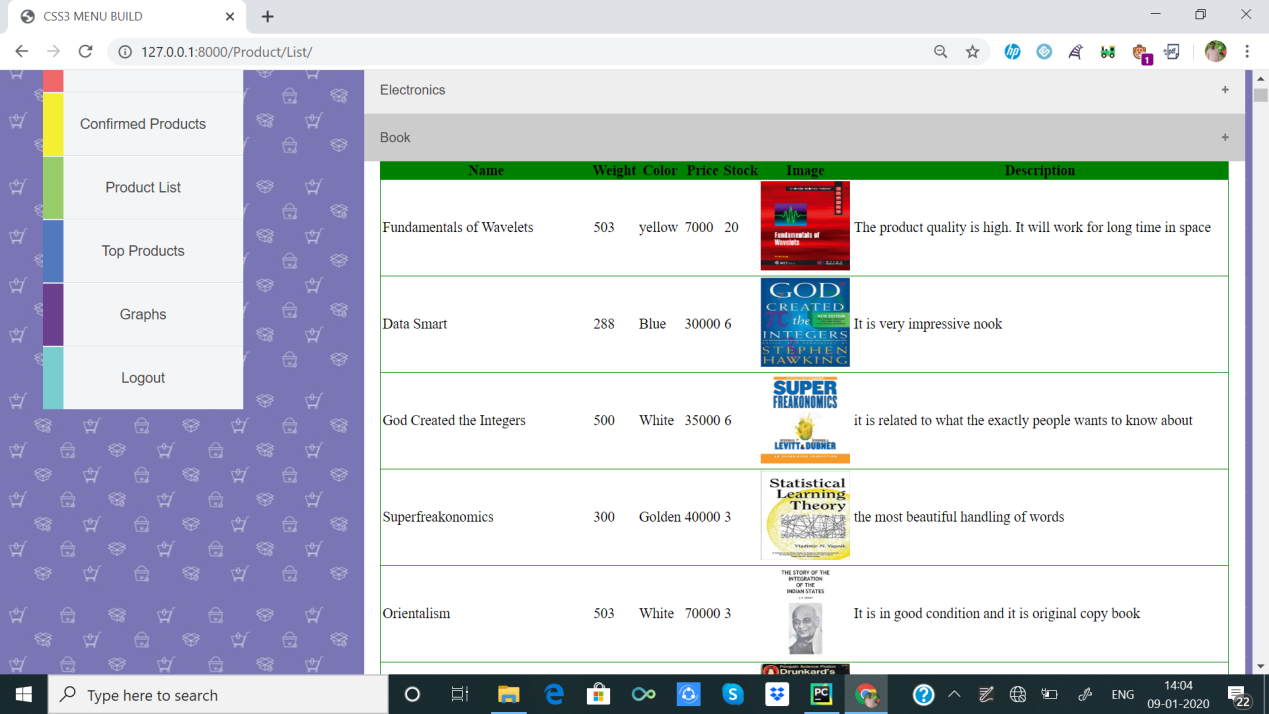Open the green train extension

(x=1108, y=52)
